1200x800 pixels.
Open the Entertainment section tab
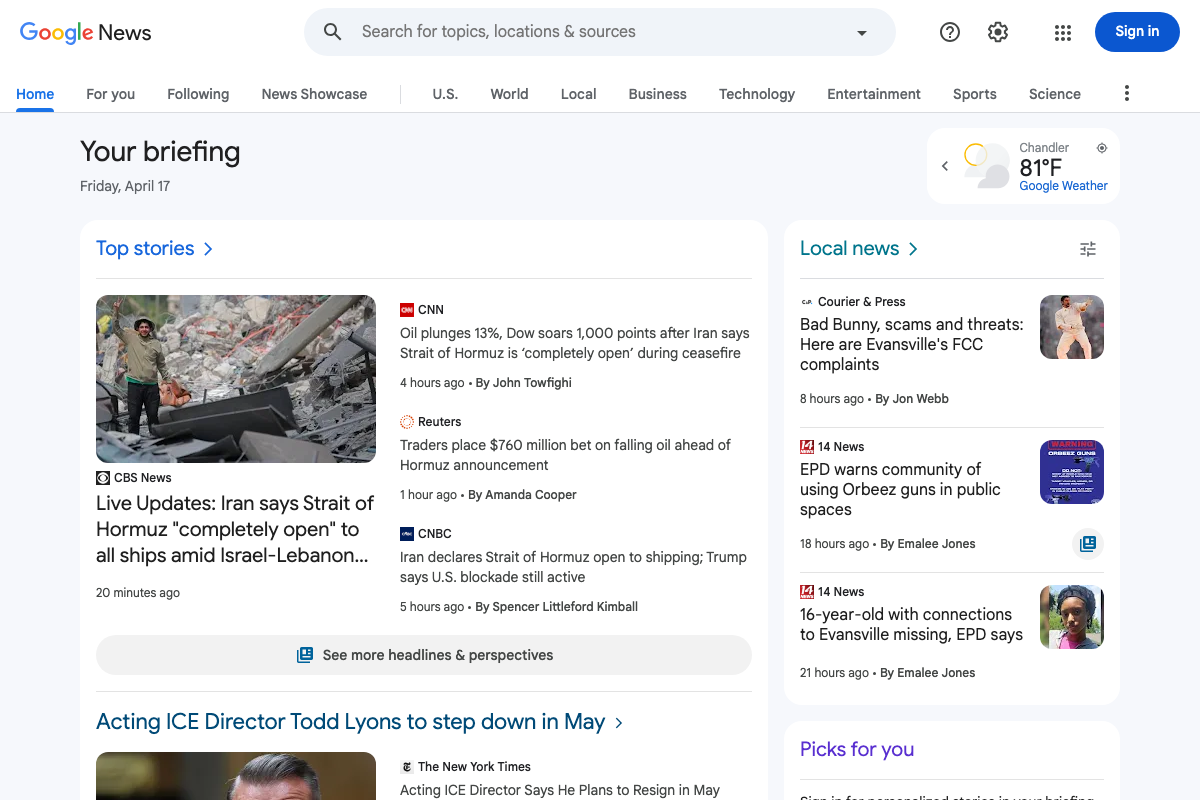(x=874, y=94)
